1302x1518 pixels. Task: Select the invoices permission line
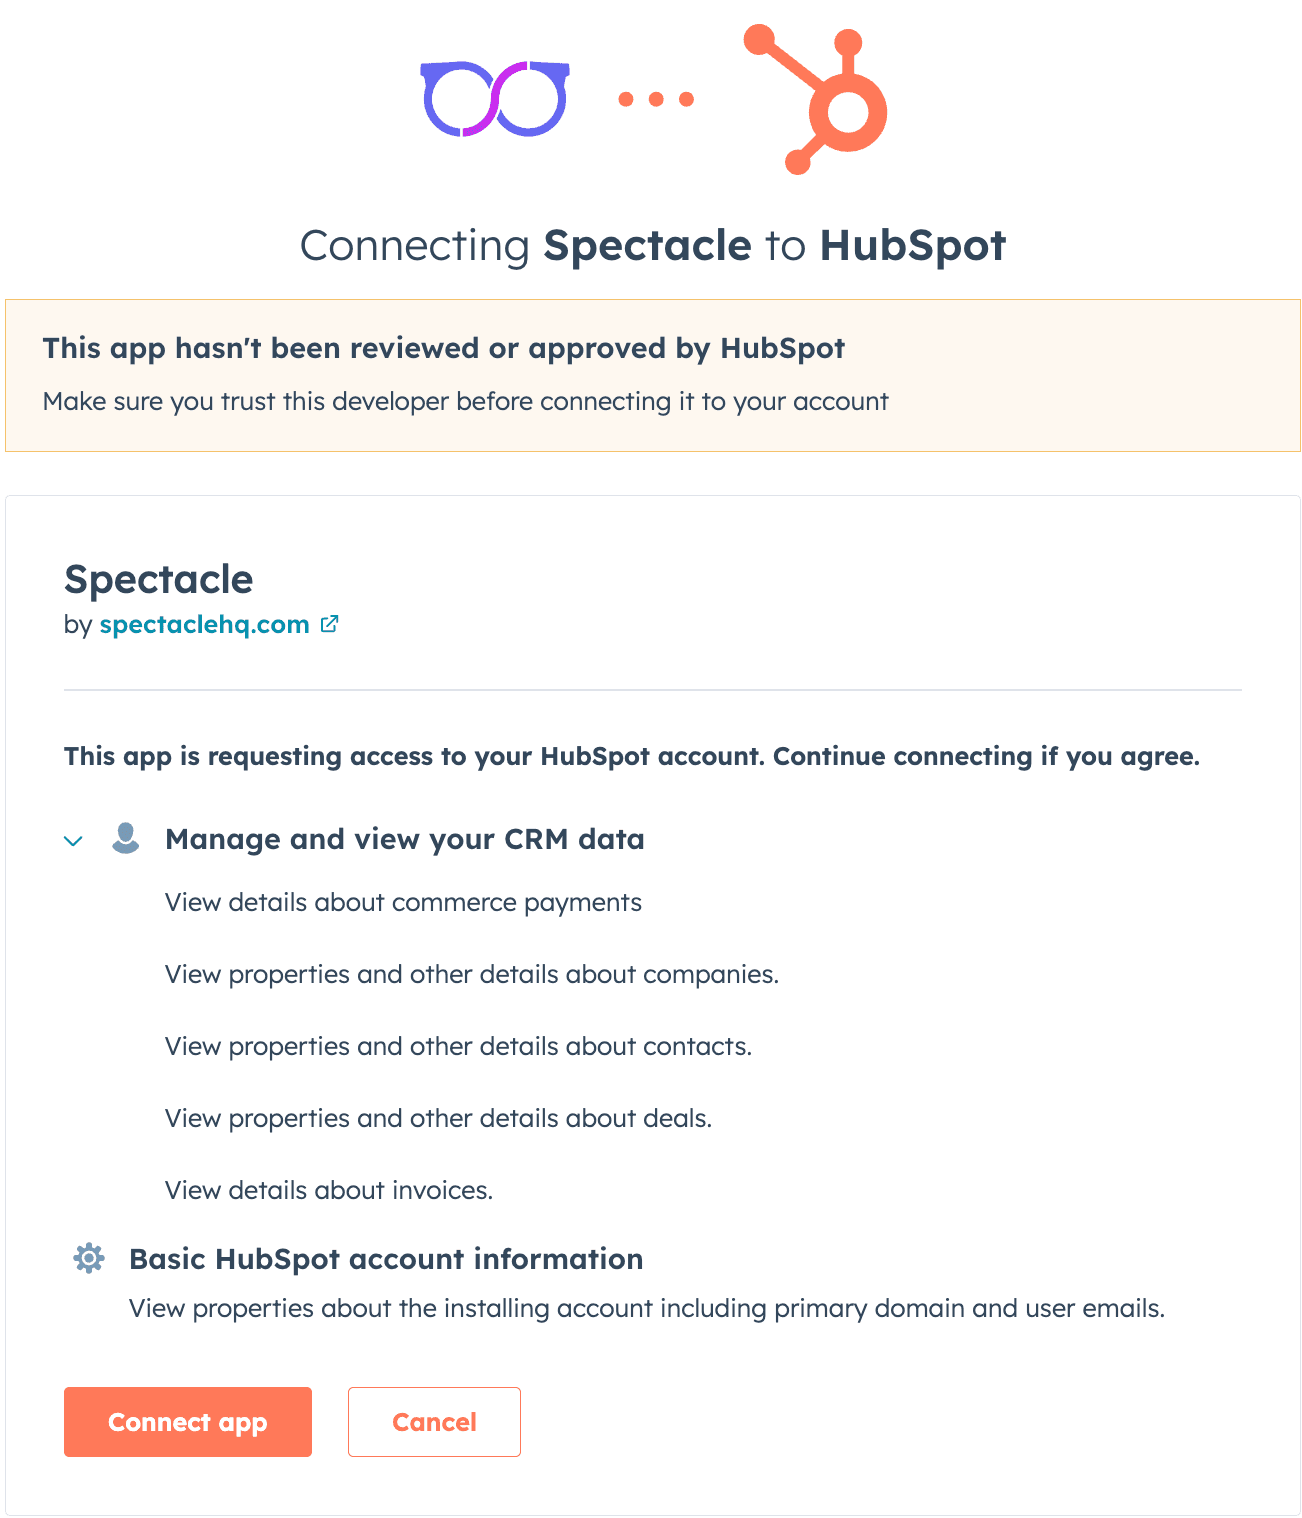coord(329,1191)
